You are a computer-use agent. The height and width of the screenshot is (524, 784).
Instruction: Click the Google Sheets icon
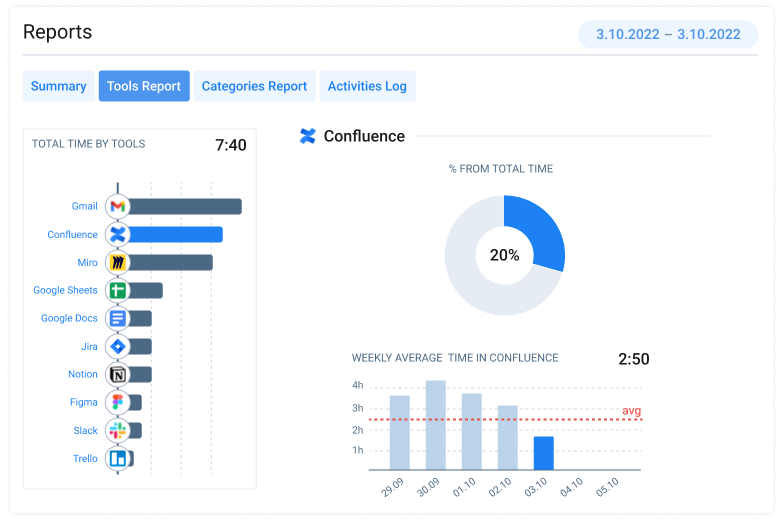tap(118, 290)
